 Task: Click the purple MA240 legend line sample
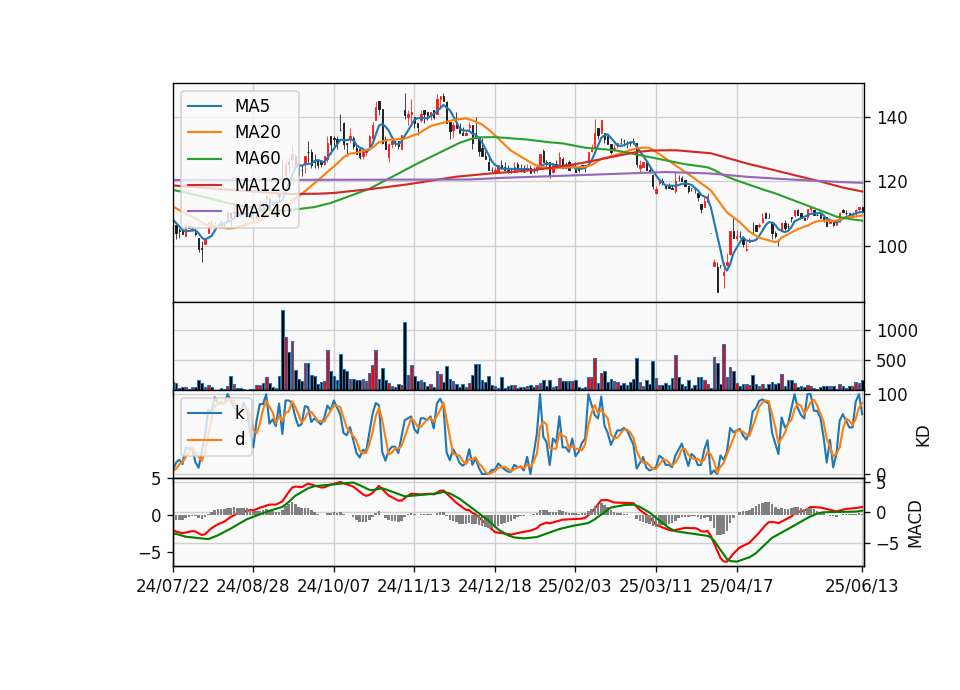point(204,211)
